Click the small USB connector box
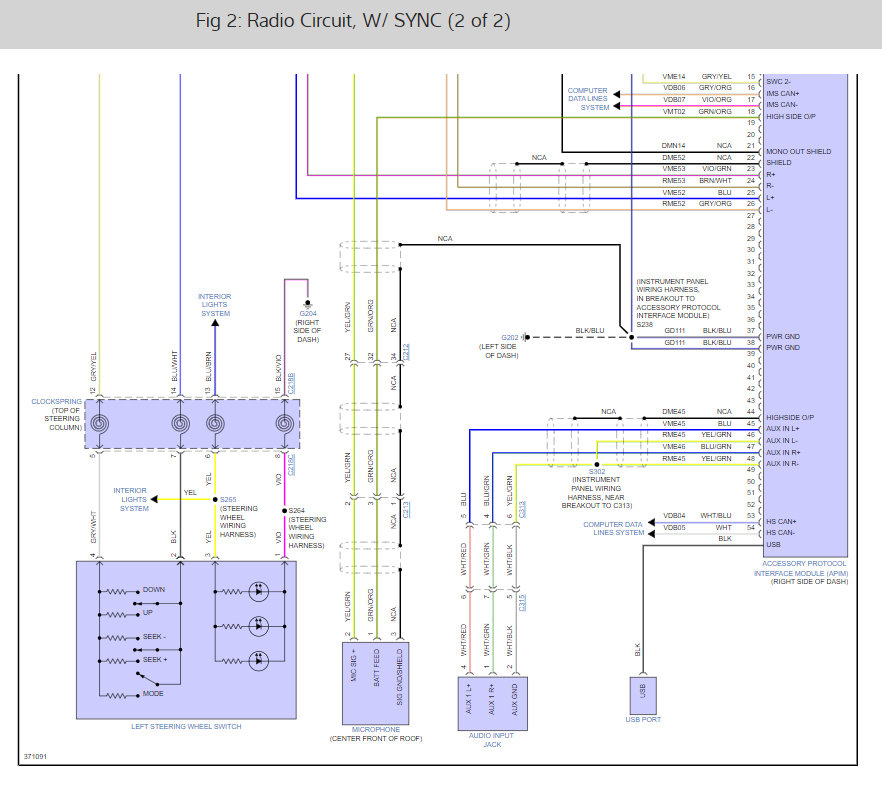 pyautogui.click(x=643, y=696)
